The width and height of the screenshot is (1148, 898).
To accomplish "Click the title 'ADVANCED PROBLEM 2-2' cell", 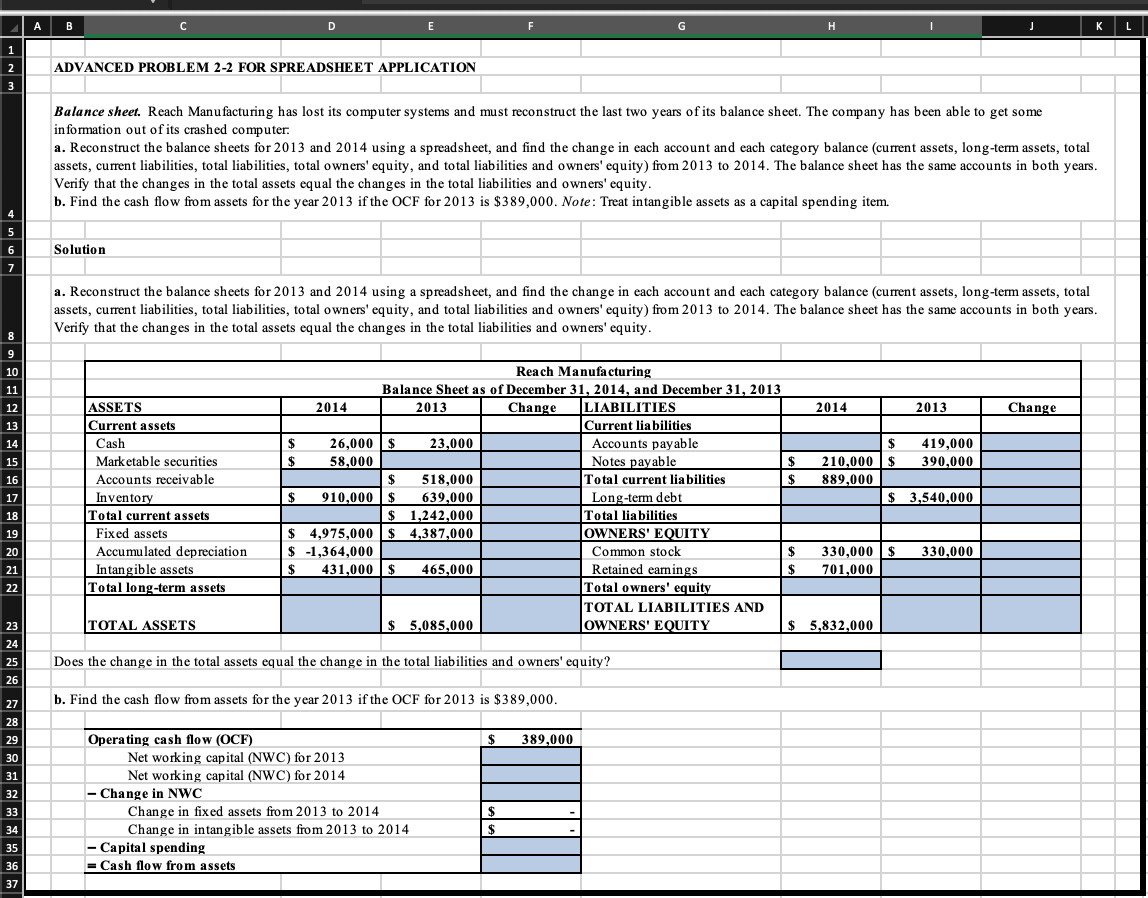I will coord(265,67).
